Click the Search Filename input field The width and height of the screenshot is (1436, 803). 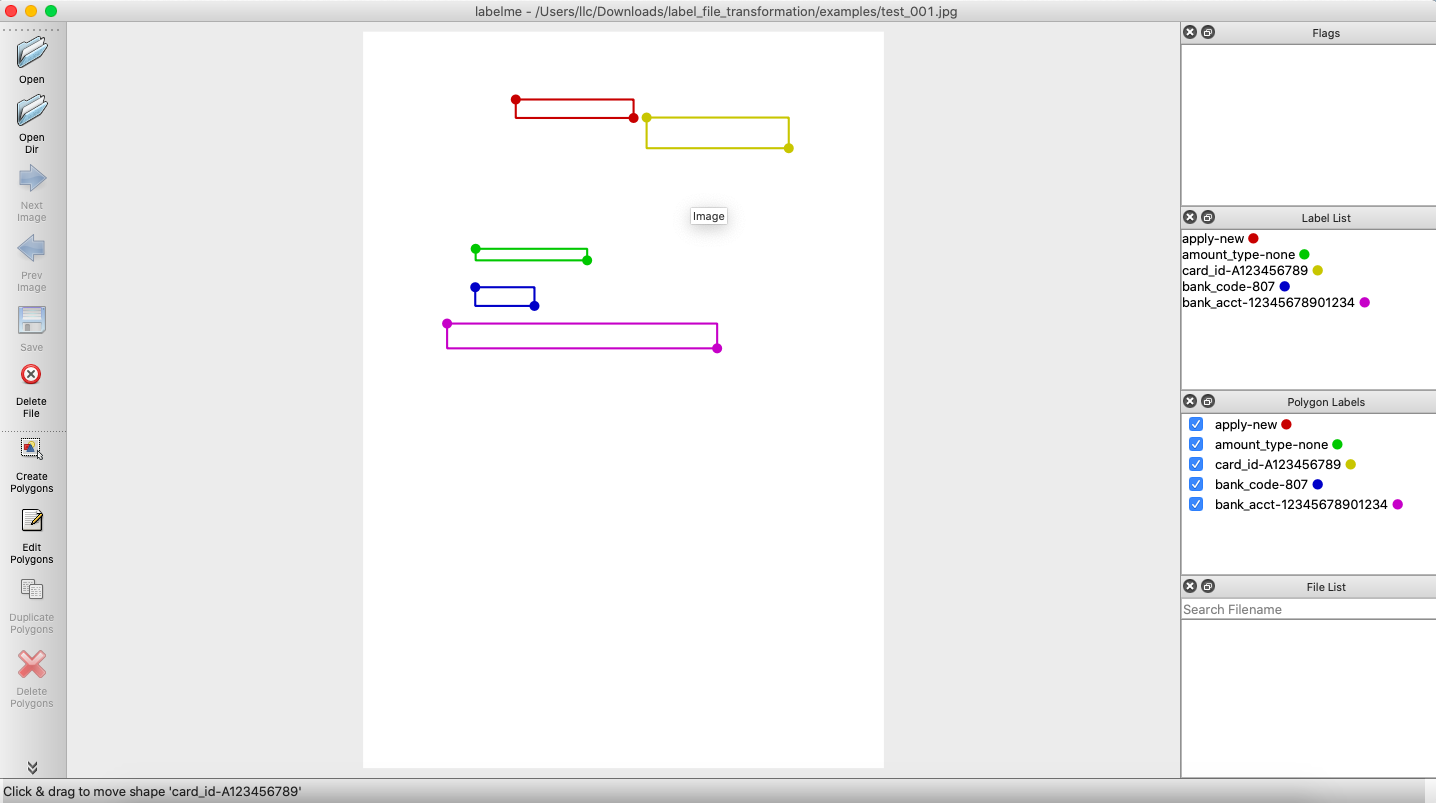point(1308,609)
